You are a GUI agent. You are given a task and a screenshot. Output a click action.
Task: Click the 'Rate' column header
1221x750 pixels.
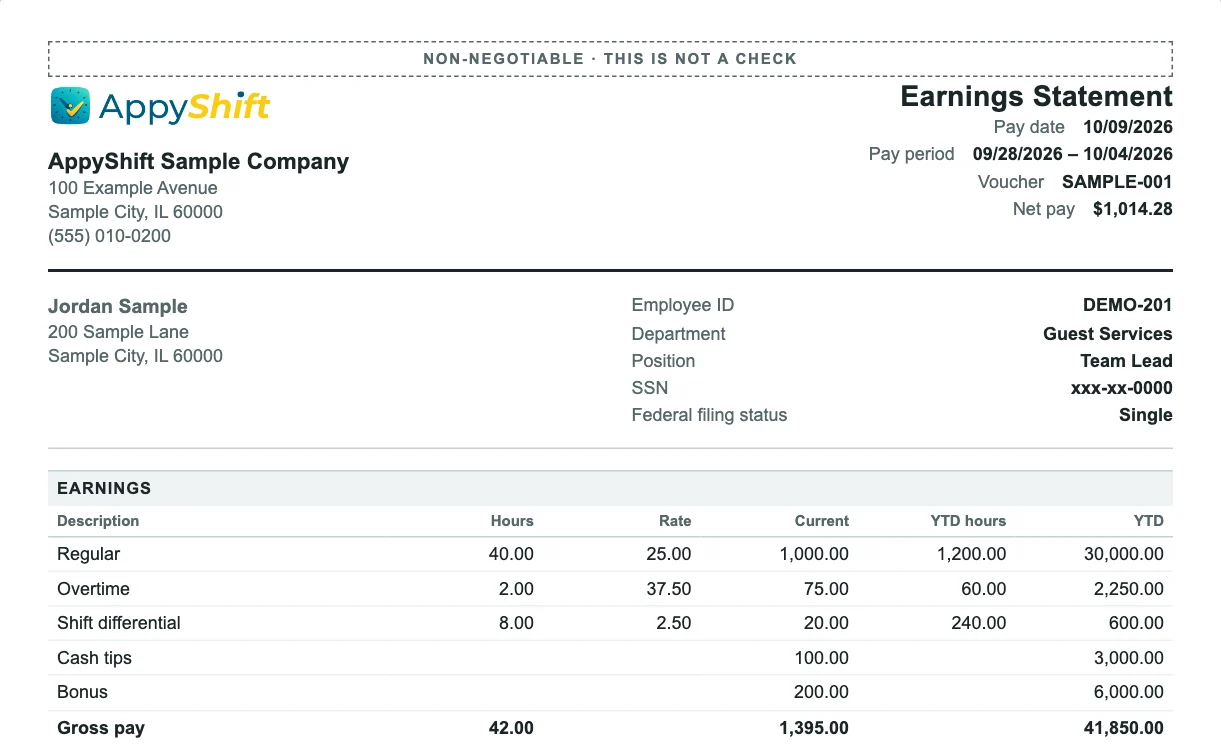pyautogui.click(x=675, y=521)
